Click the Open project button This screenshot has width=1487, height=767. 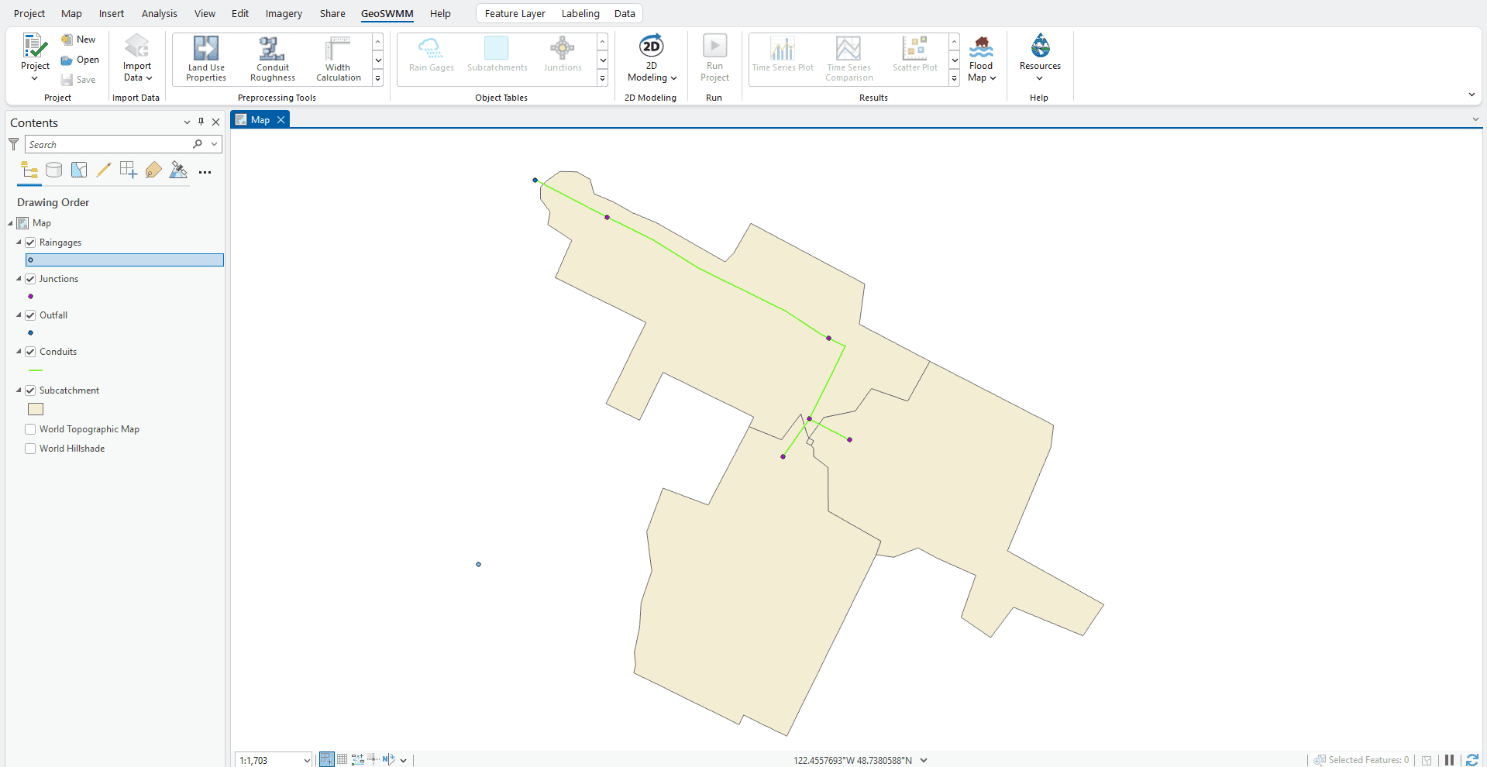pos(79,59)
